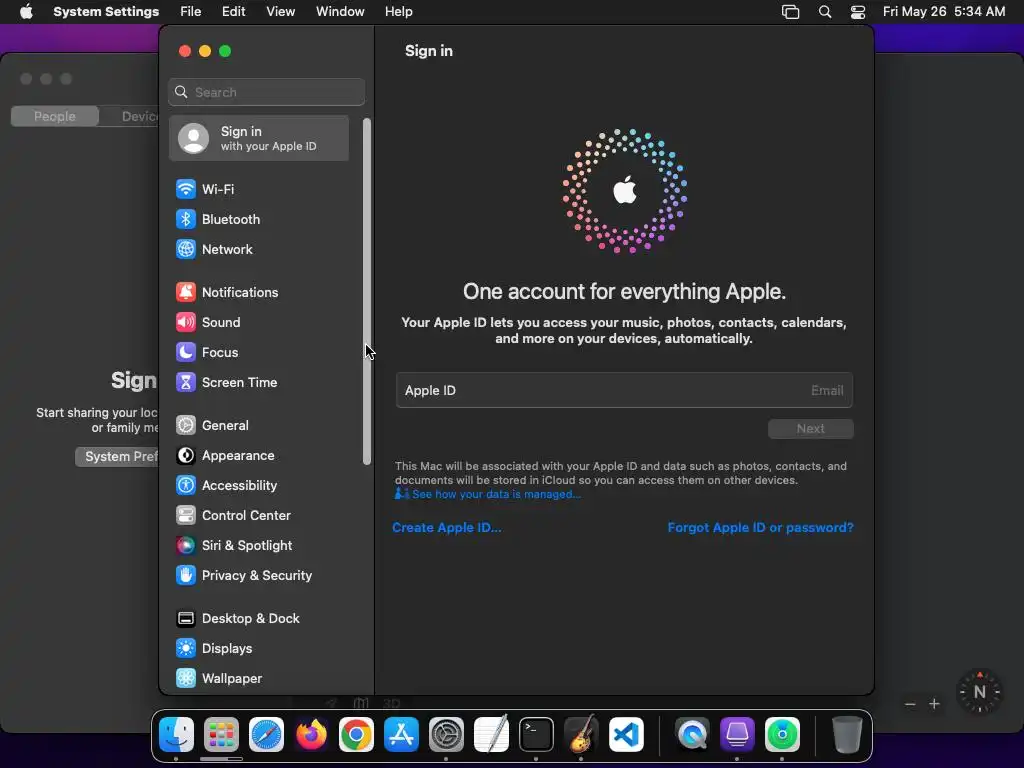Select Sound speaker icon in sidebar

point(185,323)
